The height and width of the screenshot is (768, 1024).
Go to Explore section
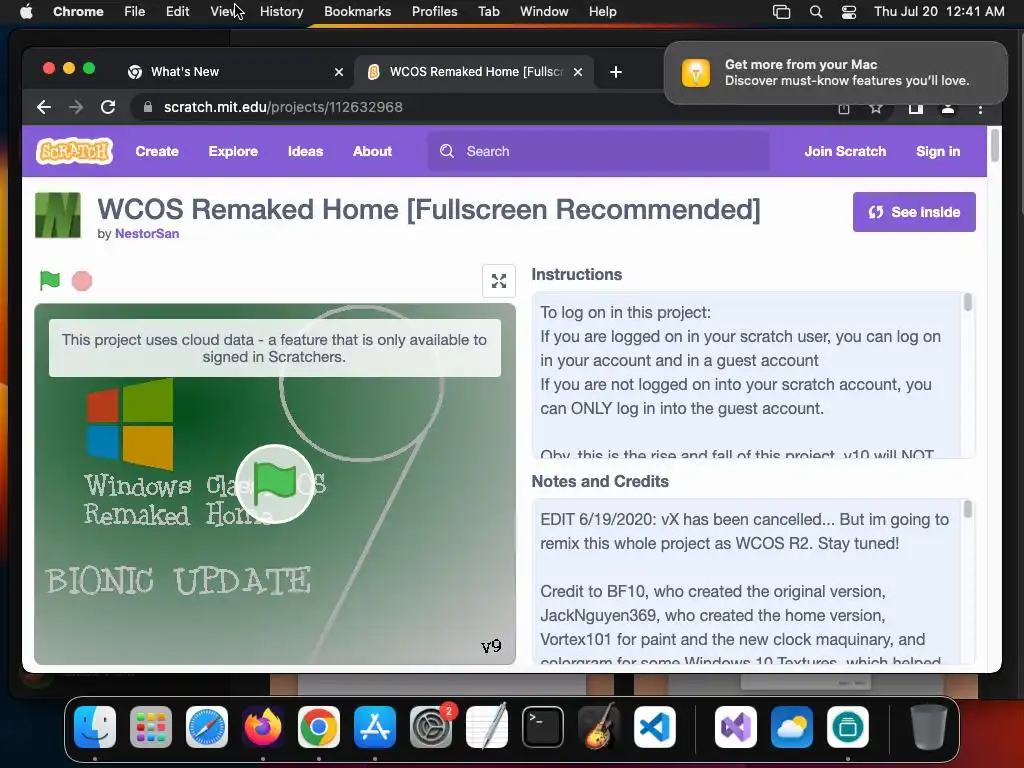tap(233, 151)
